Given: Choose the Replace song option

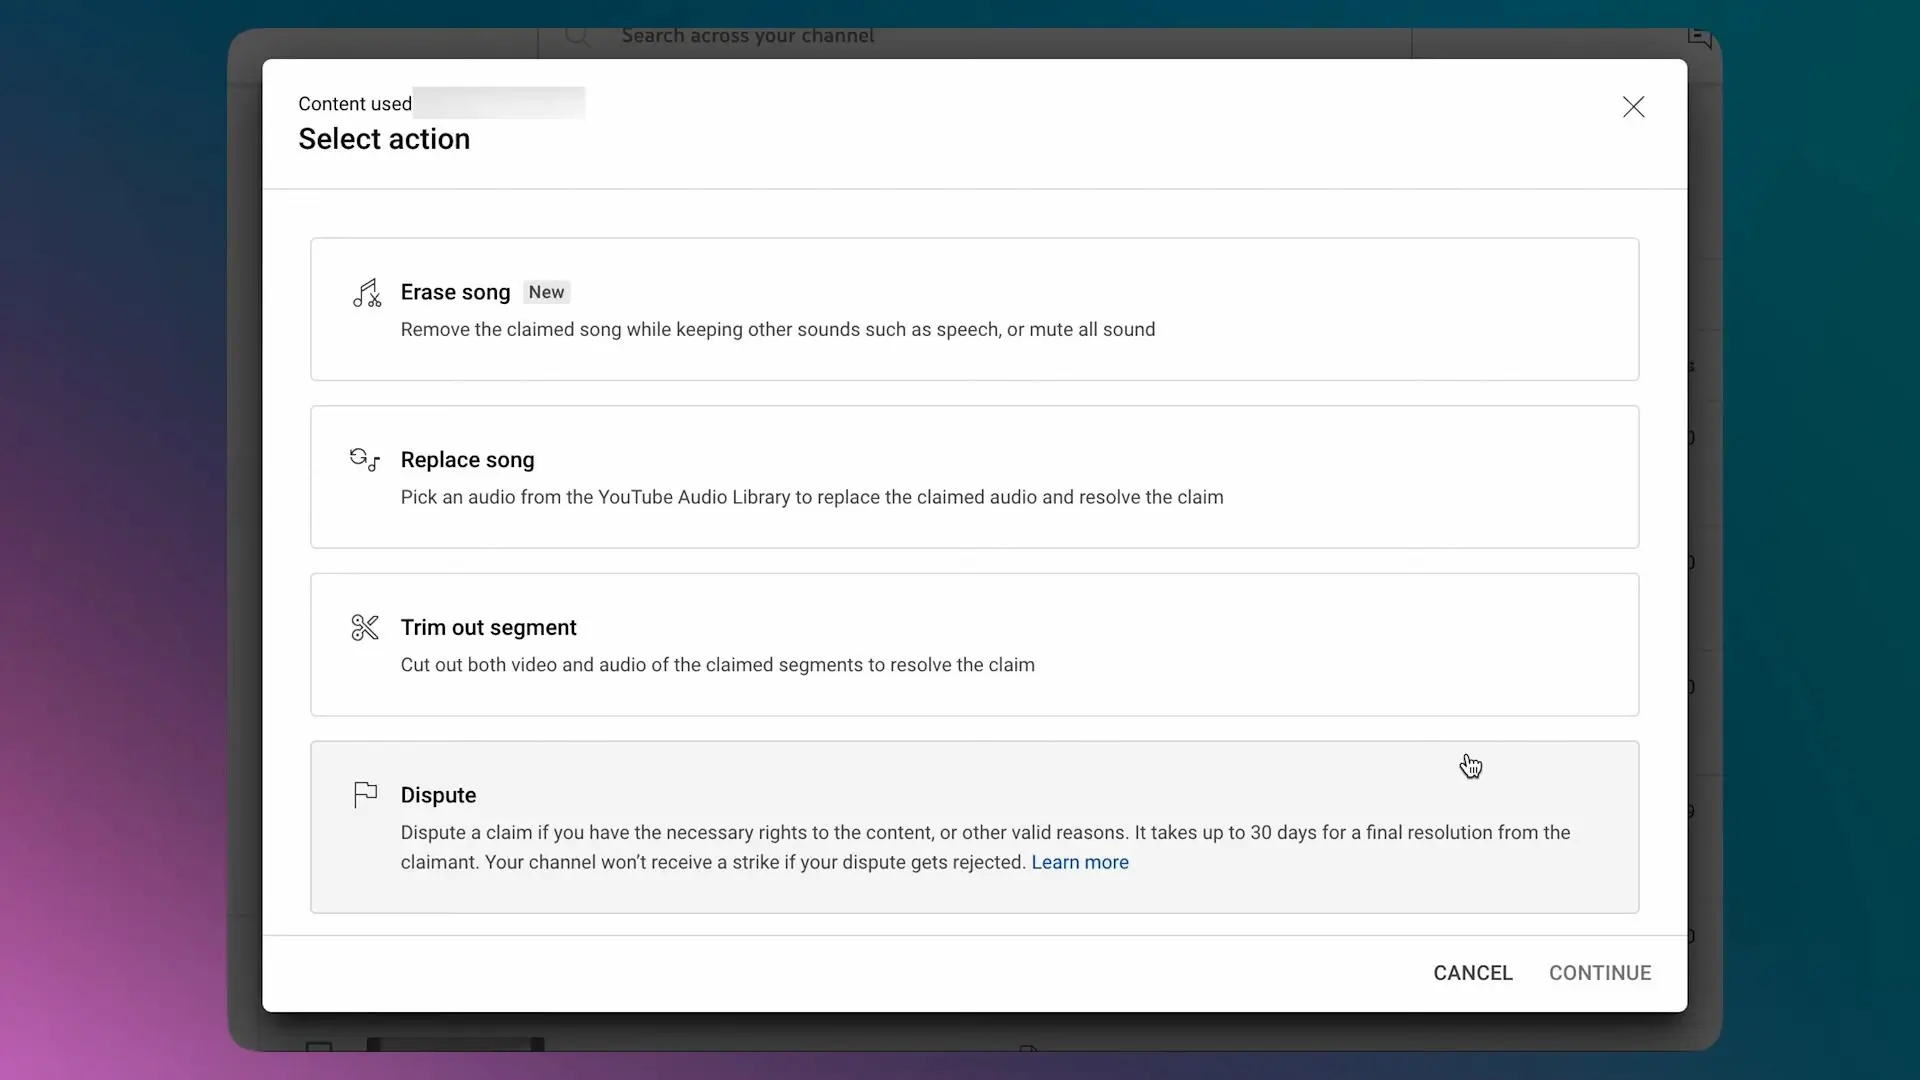Looking at the screenshot, I should click(974, 477).
